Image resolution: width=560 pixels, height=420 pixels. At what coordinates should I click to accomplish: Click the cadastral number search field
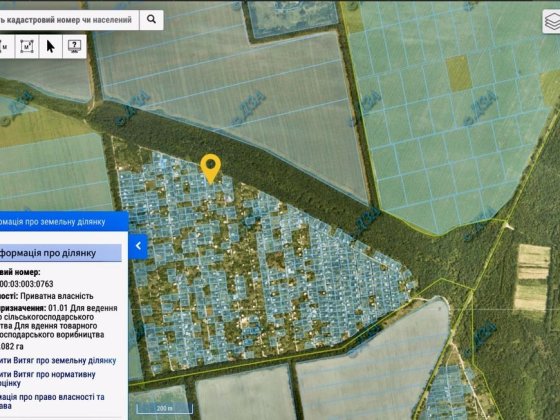(x=69, y=20)
